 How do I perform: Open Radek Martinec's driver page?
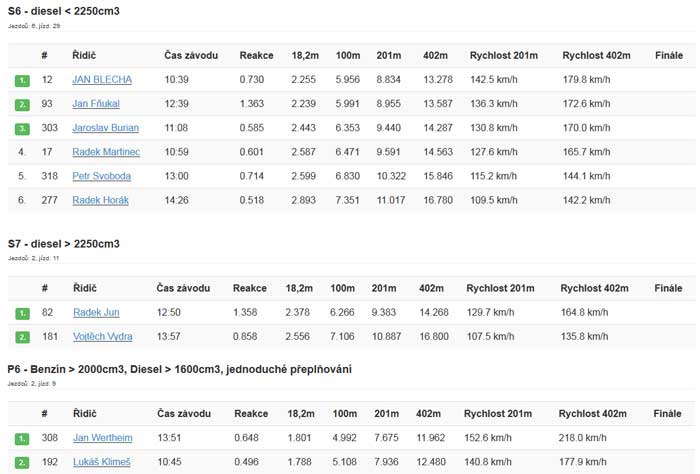[x=106, y=152]
